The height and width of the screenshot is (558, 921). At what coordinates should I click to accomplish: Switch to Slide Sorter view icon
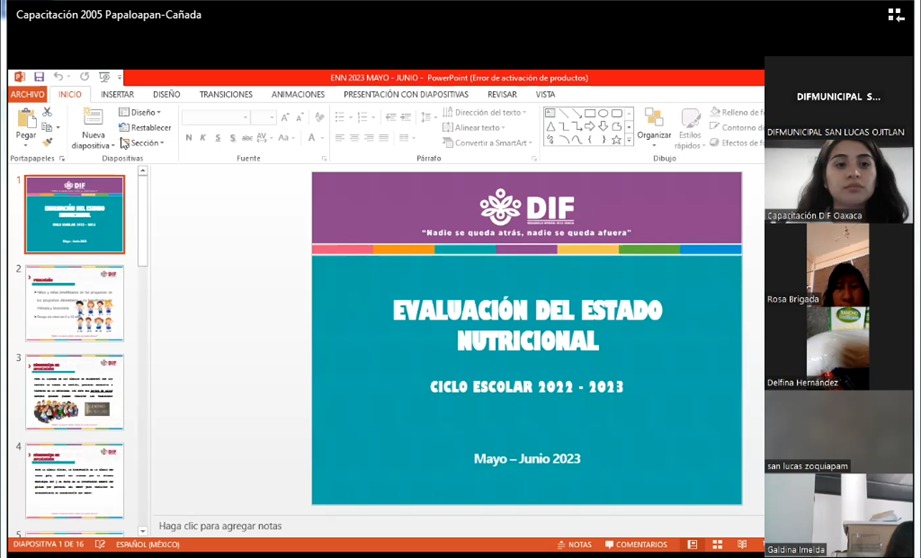(717, 544)
